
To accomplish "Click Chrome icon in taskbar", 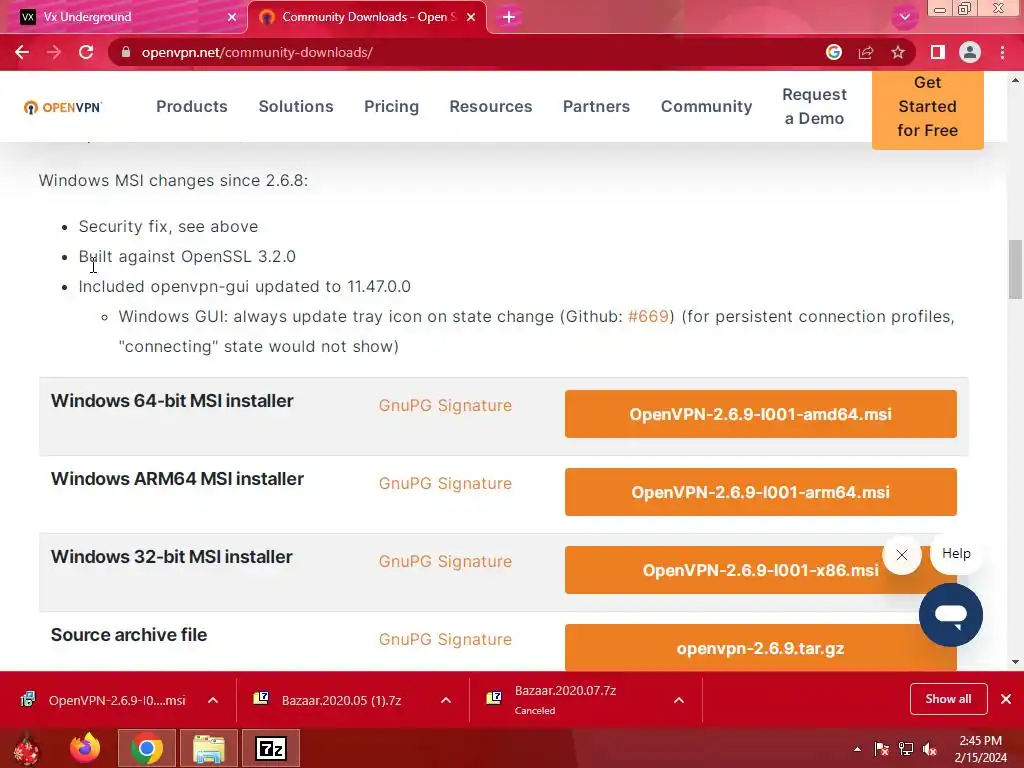I will (147, 748).
